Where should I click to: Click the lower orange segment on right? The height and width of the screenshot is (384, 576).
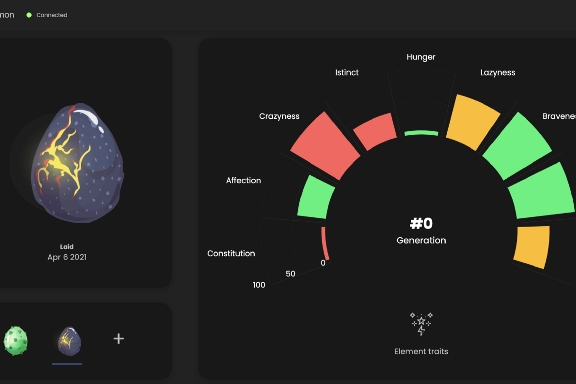[532, 247]
